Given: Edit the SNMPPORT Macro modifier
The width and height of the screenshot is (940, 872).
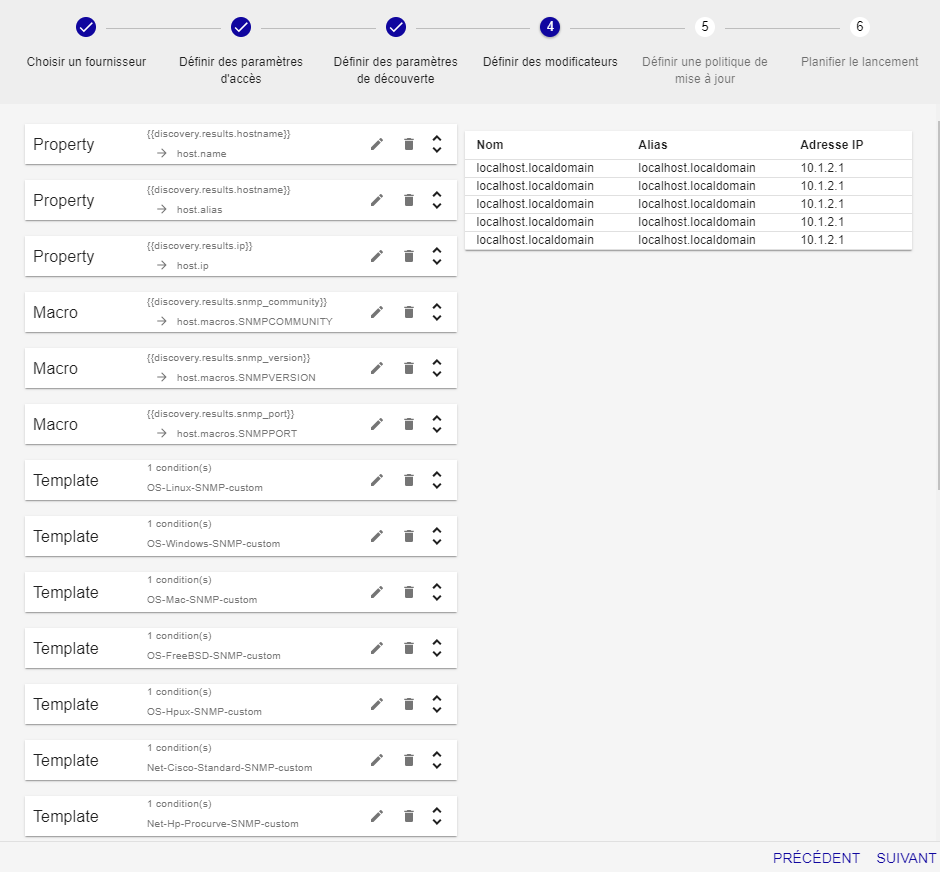Looking at the screenshot, I should (376, 424).
